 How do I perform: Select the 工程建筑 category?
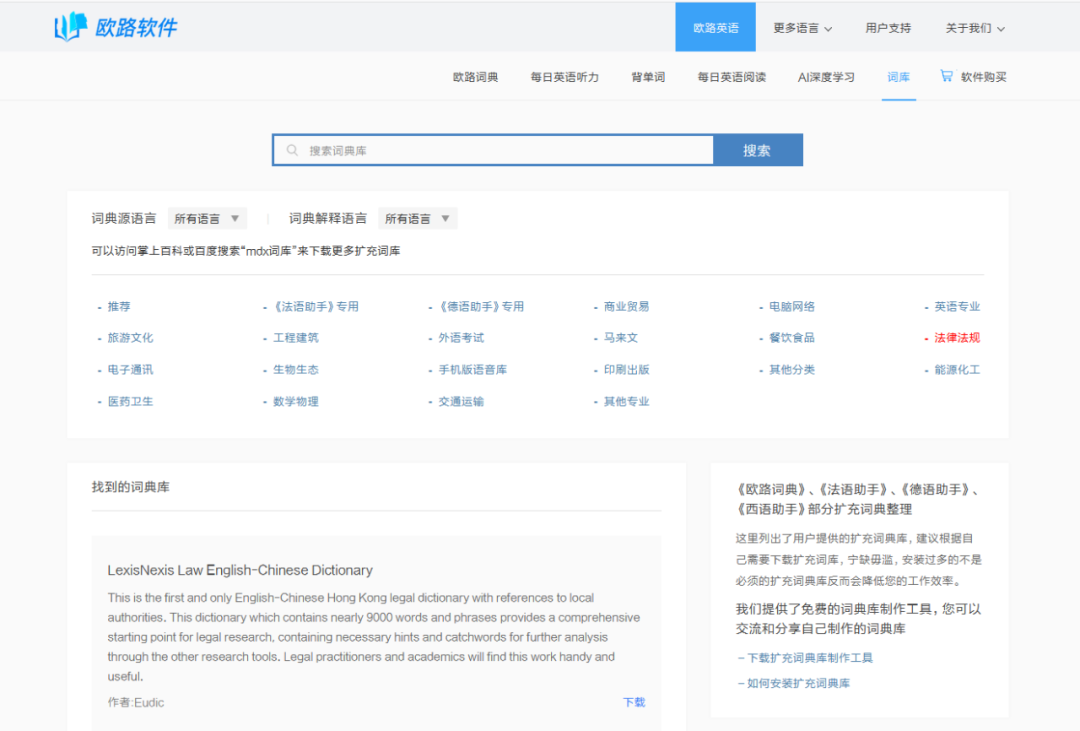point(295,338)
